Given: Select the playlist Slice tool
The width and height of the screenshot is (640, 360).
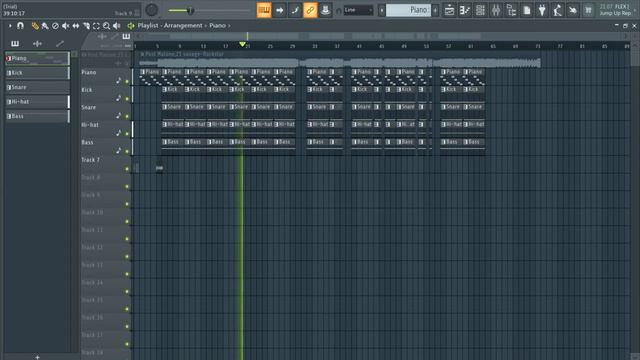Looking at the screenshot, I should point(86,26).
